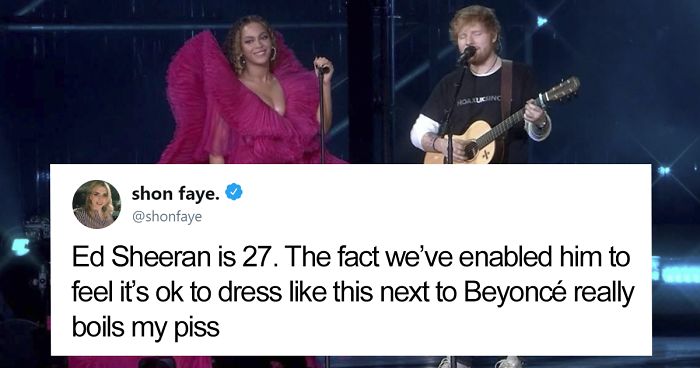
Task: Click the blue verified checkmark badge
Action: click(234, 192)
